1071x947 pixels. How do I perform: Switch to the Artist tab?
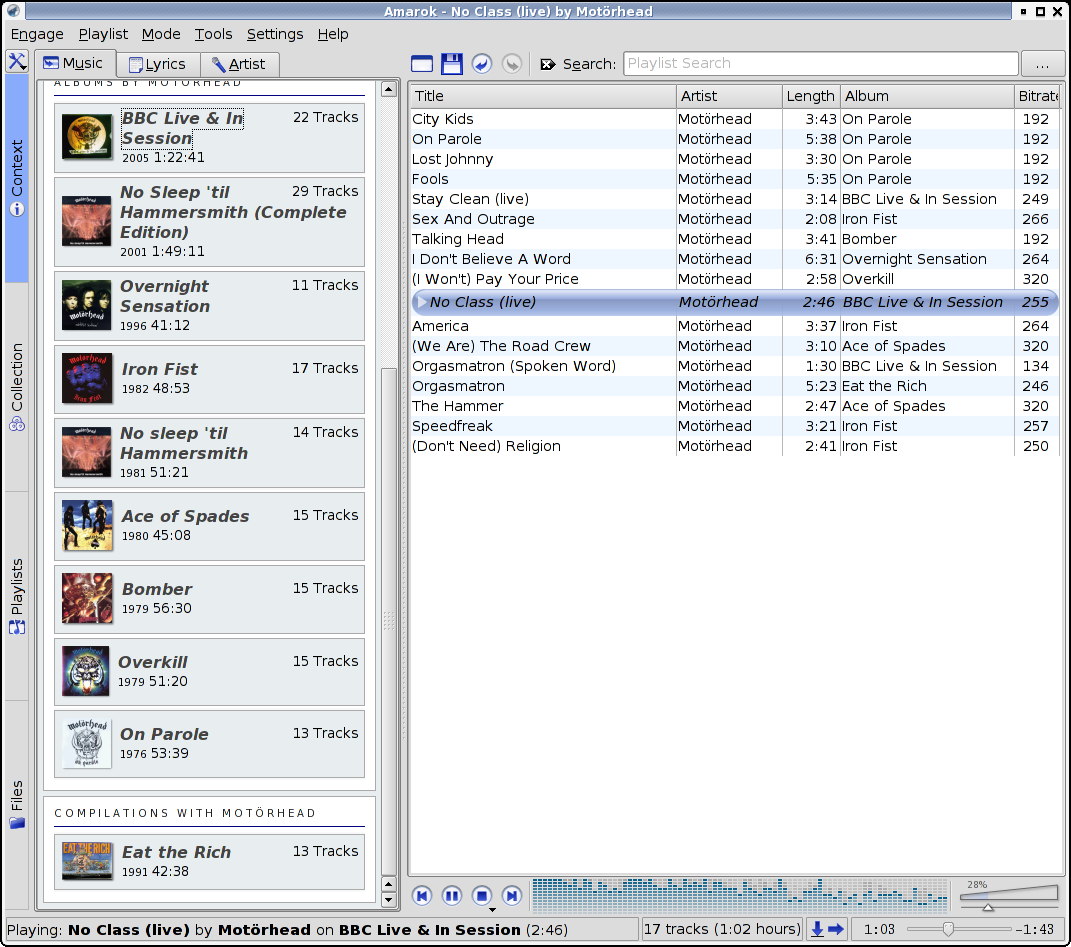point(239,64)
